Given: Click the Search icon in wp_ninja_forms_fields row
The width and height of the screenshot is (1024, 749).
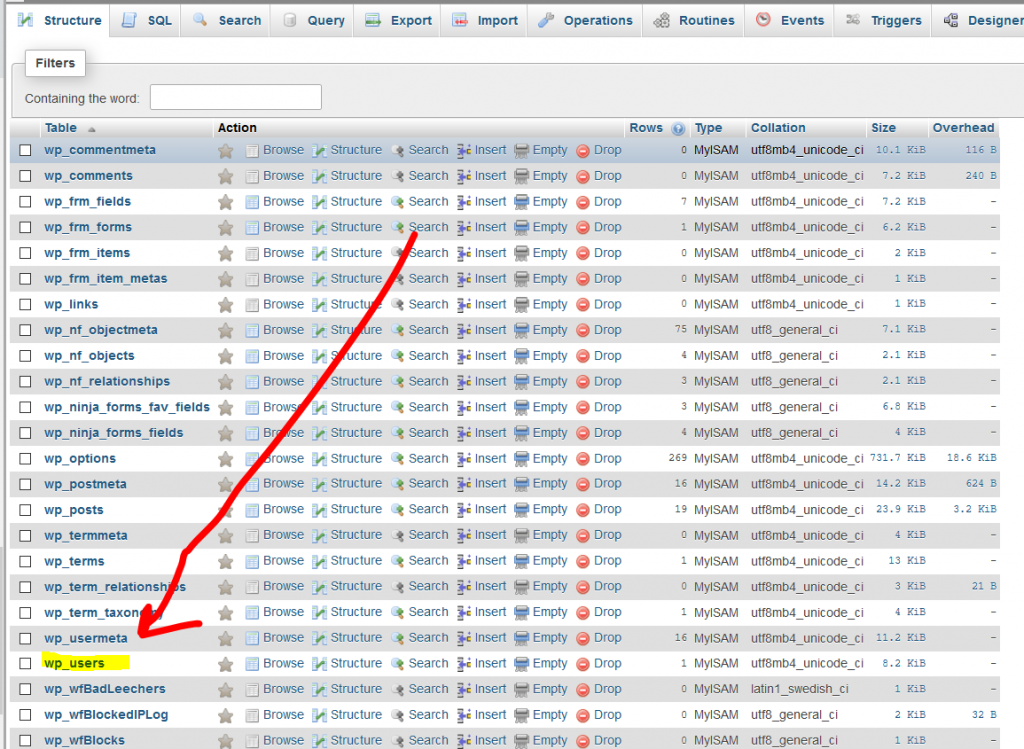Looking at the screenshot, I should tap(398, 434).
